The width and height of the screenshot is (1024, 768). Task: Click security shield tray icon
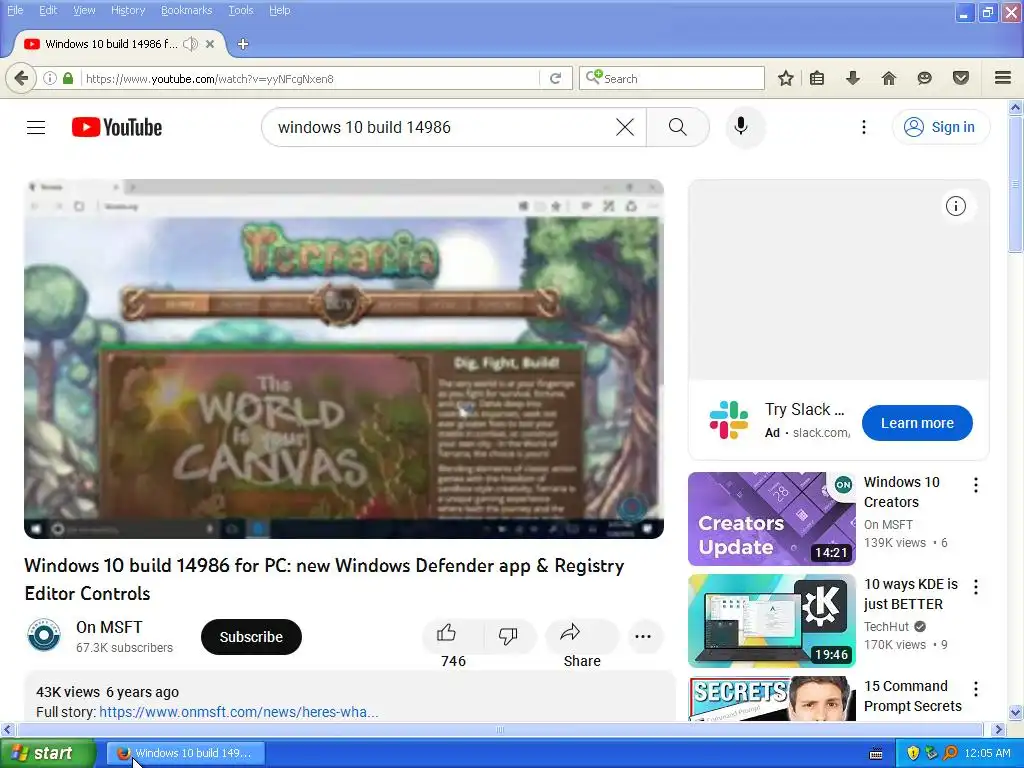(913, 753)
